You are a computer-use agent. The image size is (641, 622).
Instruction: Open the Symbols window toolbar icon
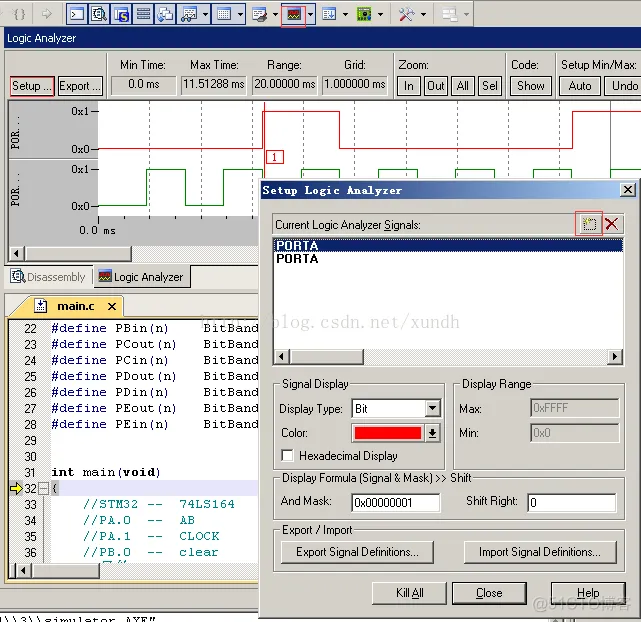pyautogui.click(x=121, y=14)
